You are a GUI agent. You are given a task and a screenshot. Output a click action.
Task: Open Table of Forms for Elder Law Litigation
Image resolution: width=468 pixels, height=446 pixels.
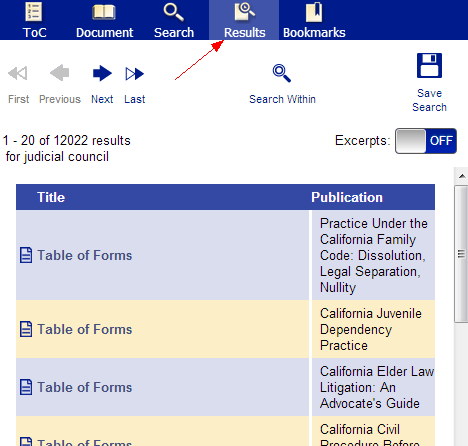pyautogui.click(x=85, y=387)
